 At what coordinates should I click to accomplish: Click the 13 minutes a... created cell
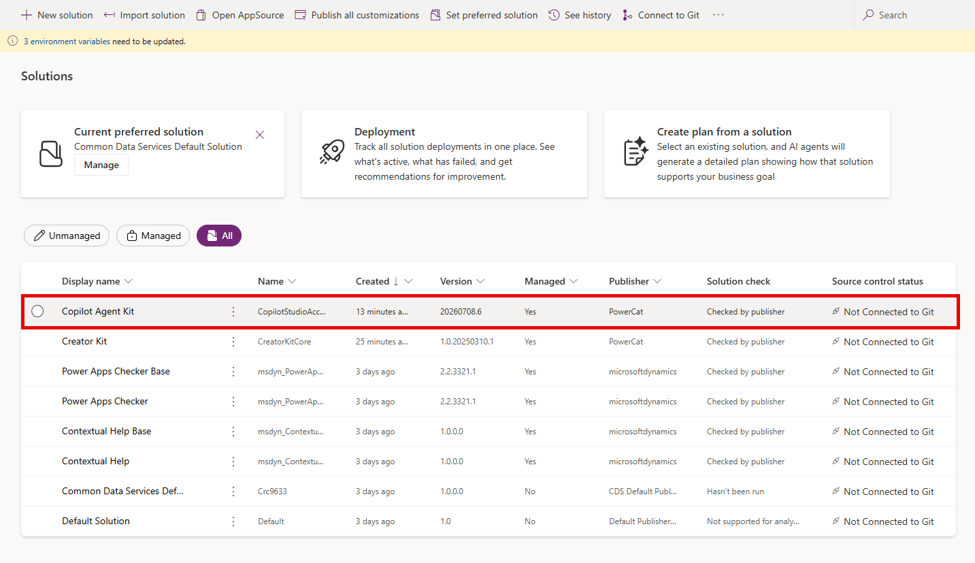(382, 312)
